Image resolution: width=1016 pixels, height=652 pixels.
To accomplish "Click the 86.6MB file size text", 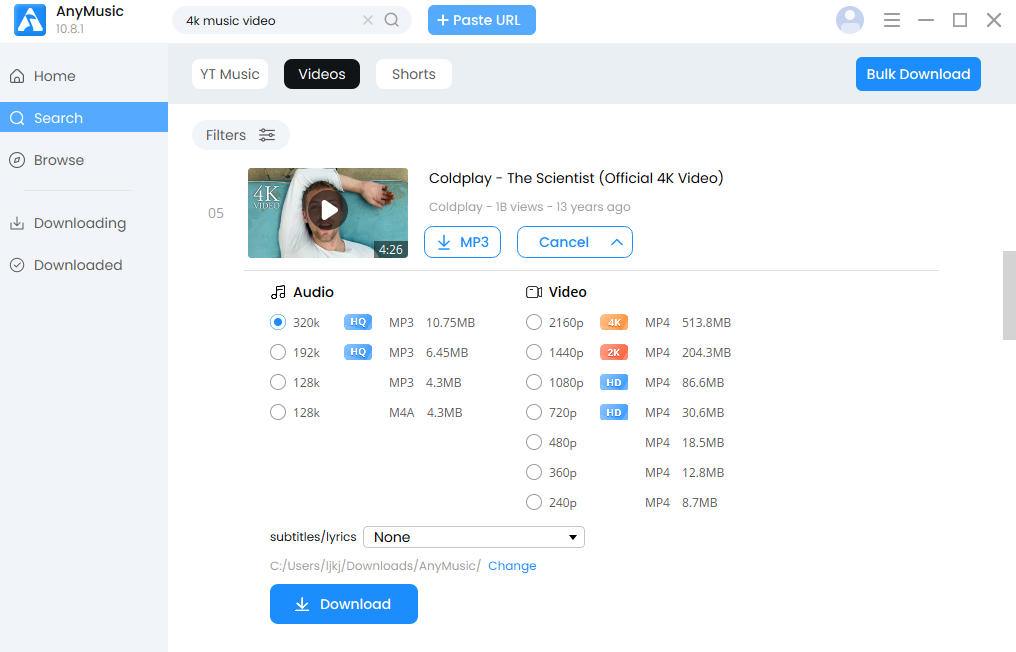I will 703,382.
